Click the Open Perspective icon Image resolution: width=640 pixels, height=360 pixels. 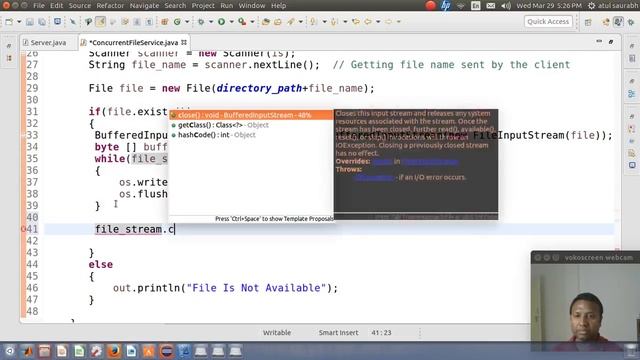(x=588, y=22)
